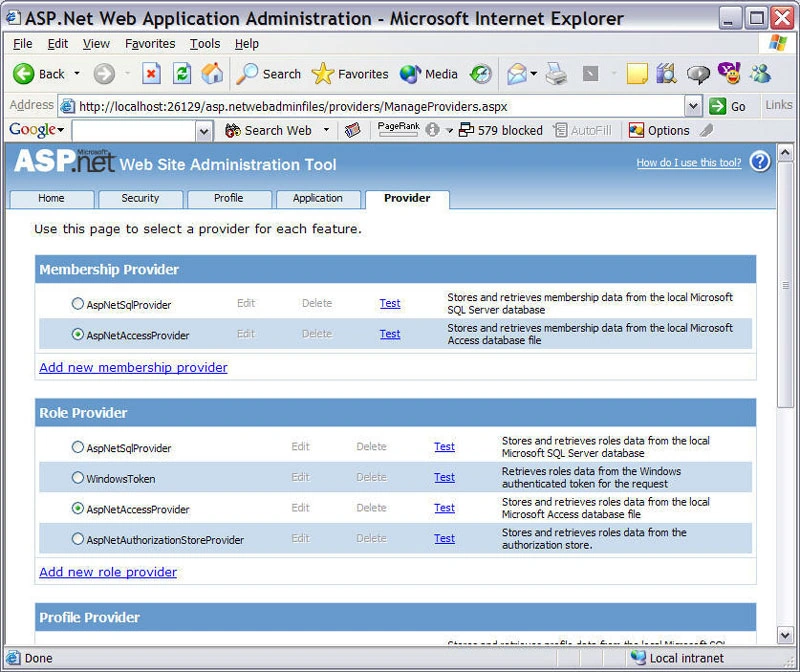Click into the Google toolbar search field
The width and height of the screenshot is (800, 672).
[134, 131]
